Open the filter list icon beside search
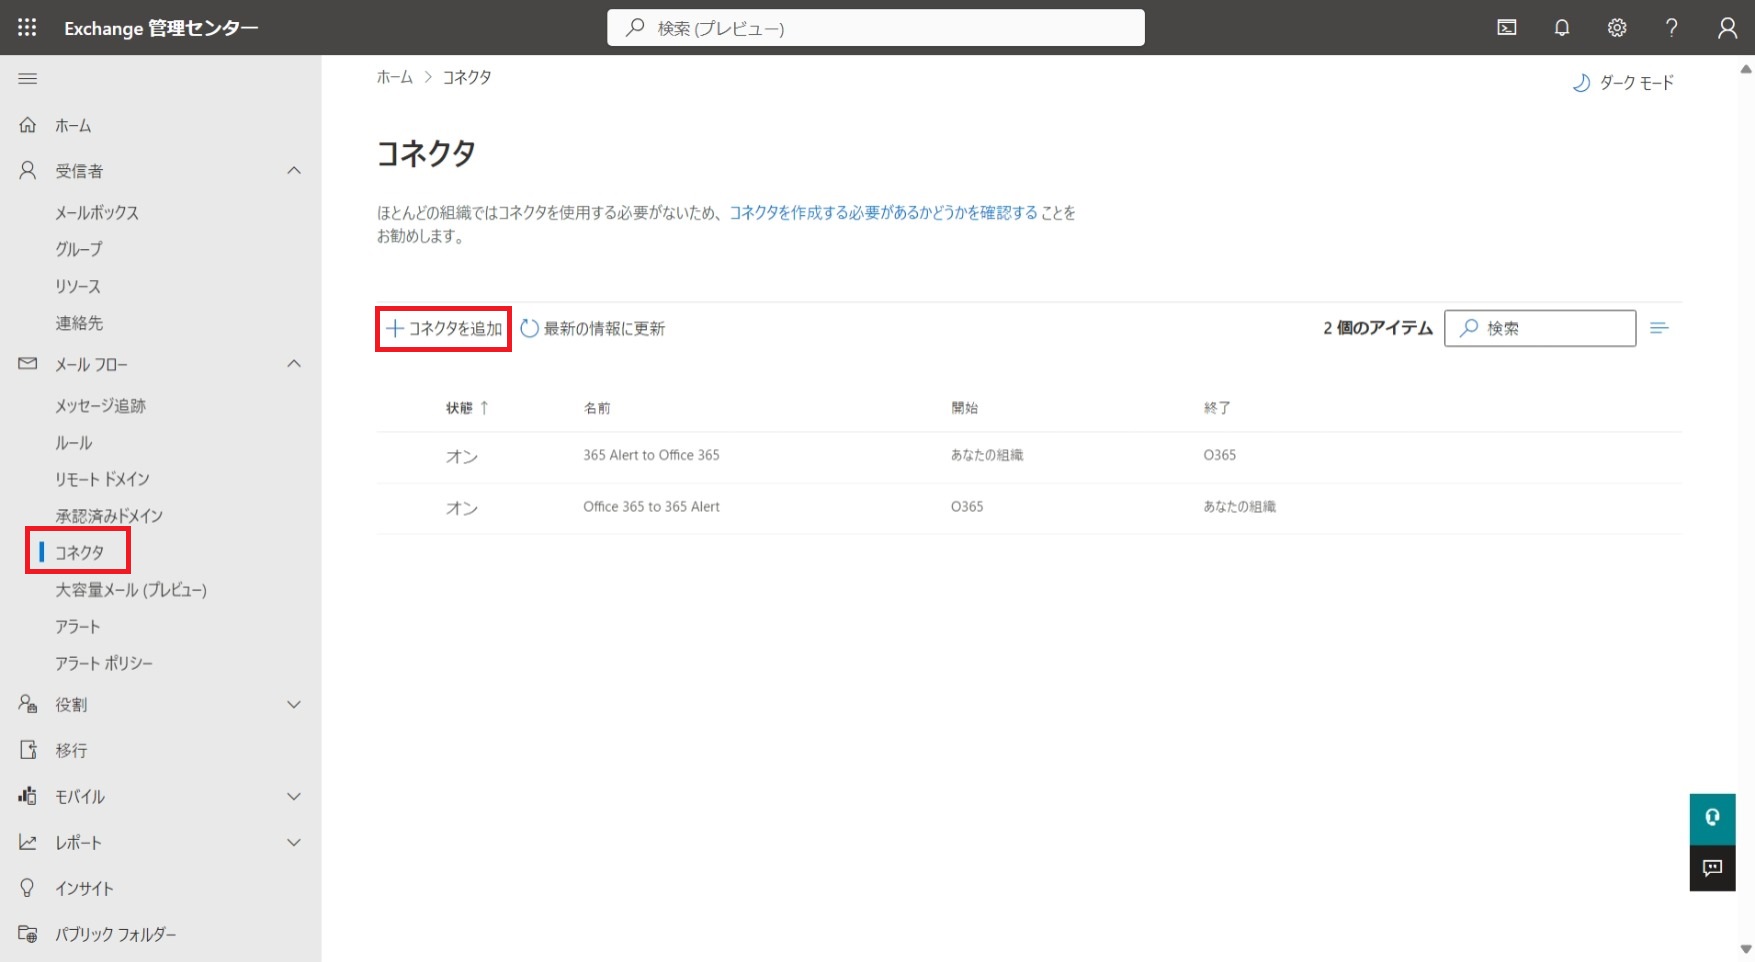Image resolution: width=1755 pixels, height=962 pixels. click(x=1659, y=328)
